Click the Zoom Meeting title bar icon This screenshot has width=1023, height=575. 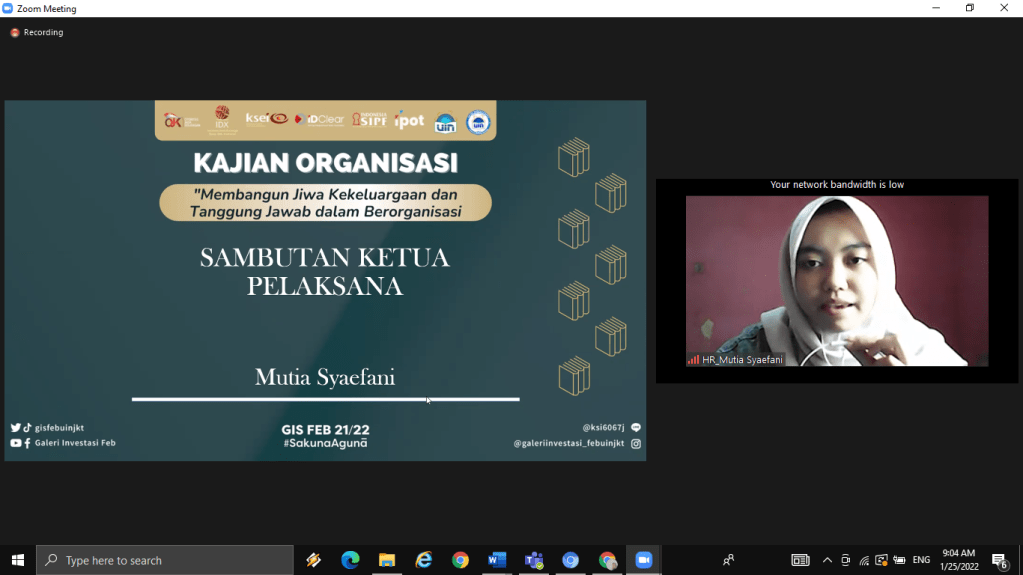8,8
